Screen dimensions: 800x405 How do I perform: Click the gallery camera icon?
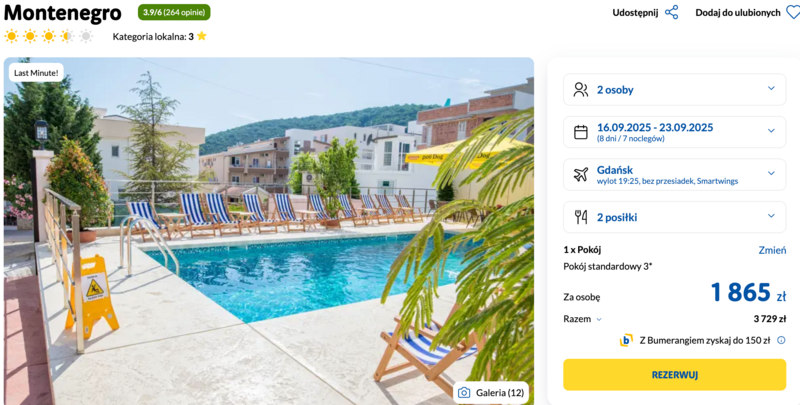(464, 393)
